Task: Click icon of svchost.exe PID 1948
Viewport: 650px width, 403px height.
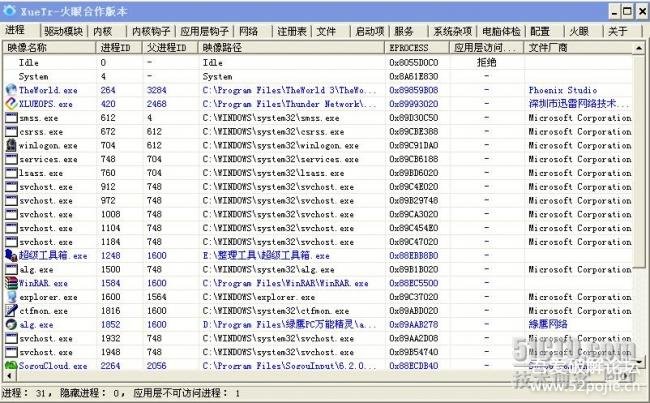Action: [x=11, y=352]
